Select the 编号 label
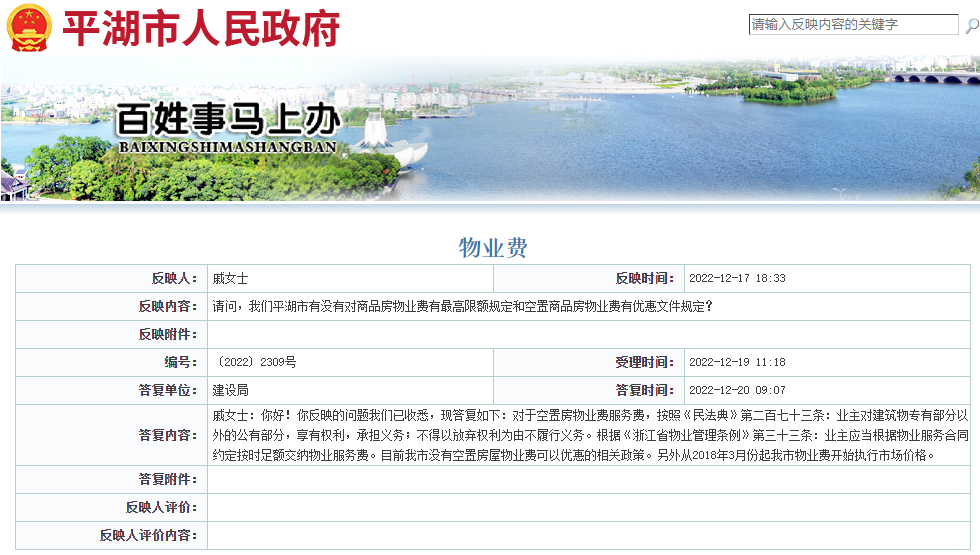 coord(181,362)
